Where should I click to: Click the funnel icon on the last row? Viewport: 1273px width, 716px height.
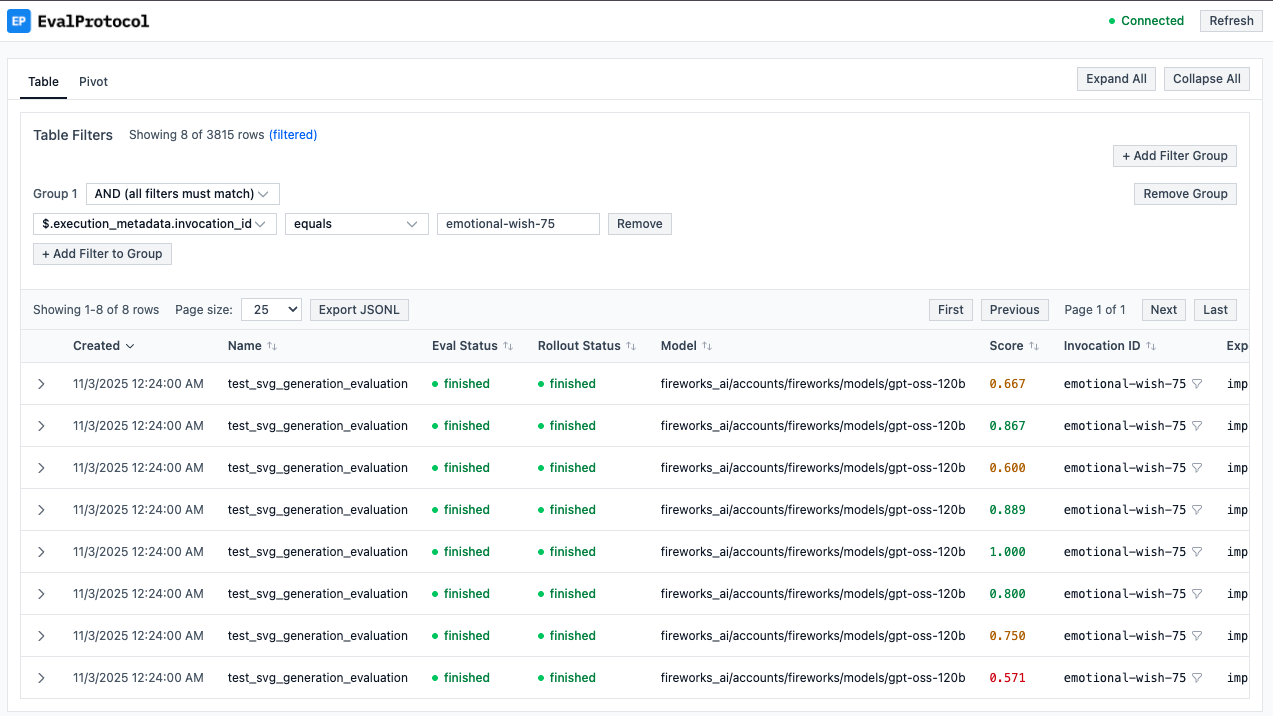coord(1197,677)
